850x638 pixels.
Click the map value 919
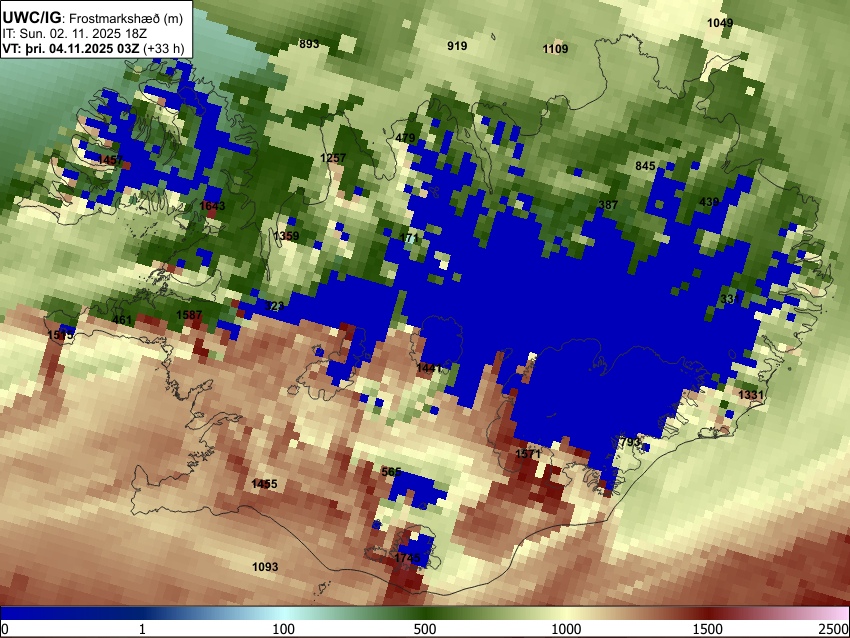point(457,46)
